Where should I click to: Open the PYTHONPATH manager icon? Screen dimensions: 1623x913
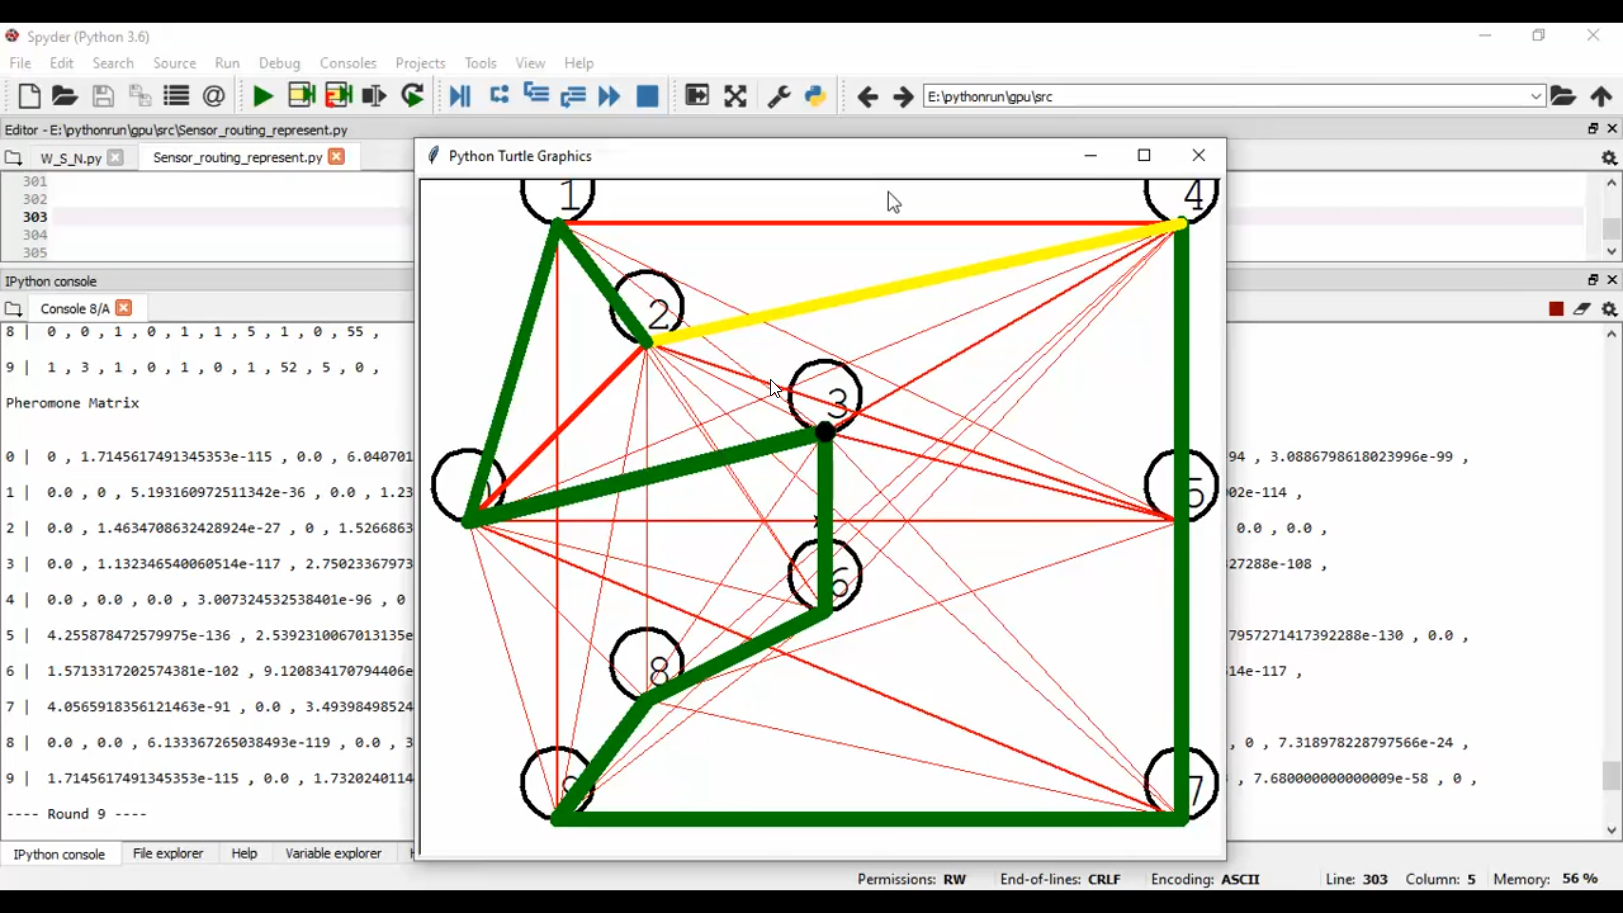(816, 96)
